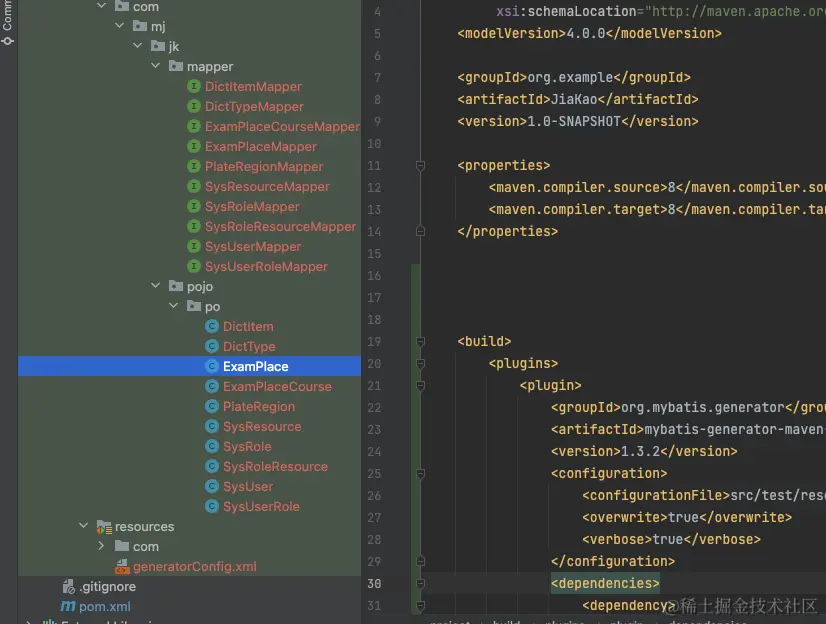
Task: Fold the properties tag on line 11
Action: coord(420,166)
